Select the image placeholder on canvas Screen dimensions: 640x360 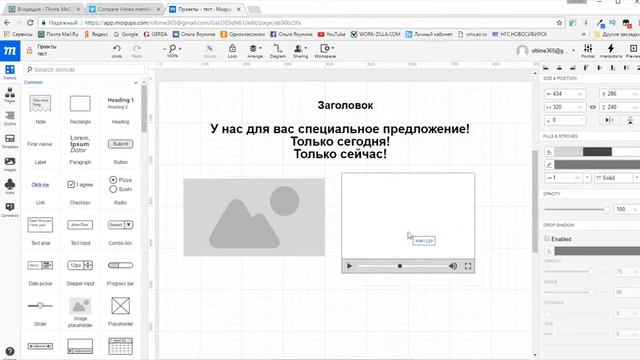(254, 217)
